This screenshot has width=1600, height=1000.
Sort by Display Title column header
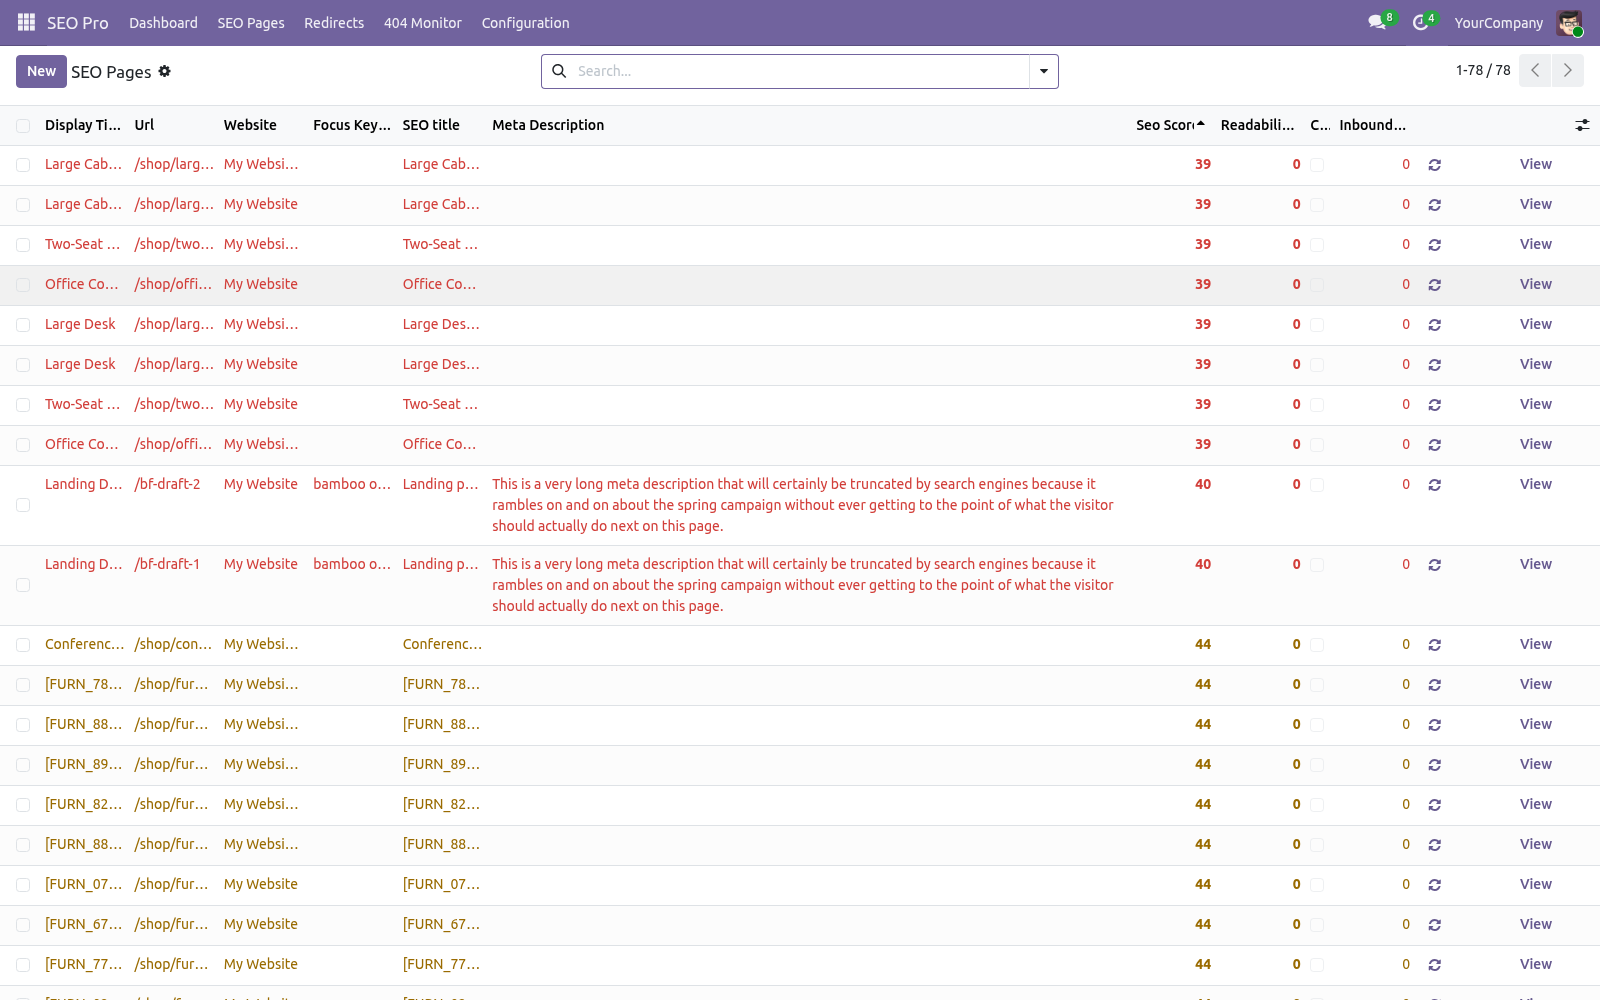coord(83,125)
